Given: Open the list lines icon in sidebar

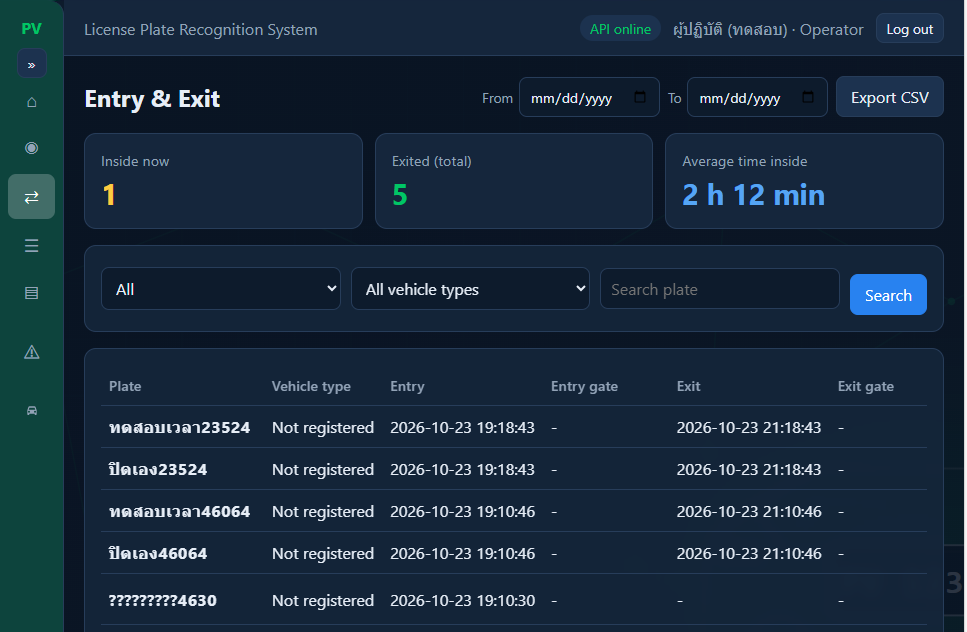Looking at the screenshot, I should [31, 245].
